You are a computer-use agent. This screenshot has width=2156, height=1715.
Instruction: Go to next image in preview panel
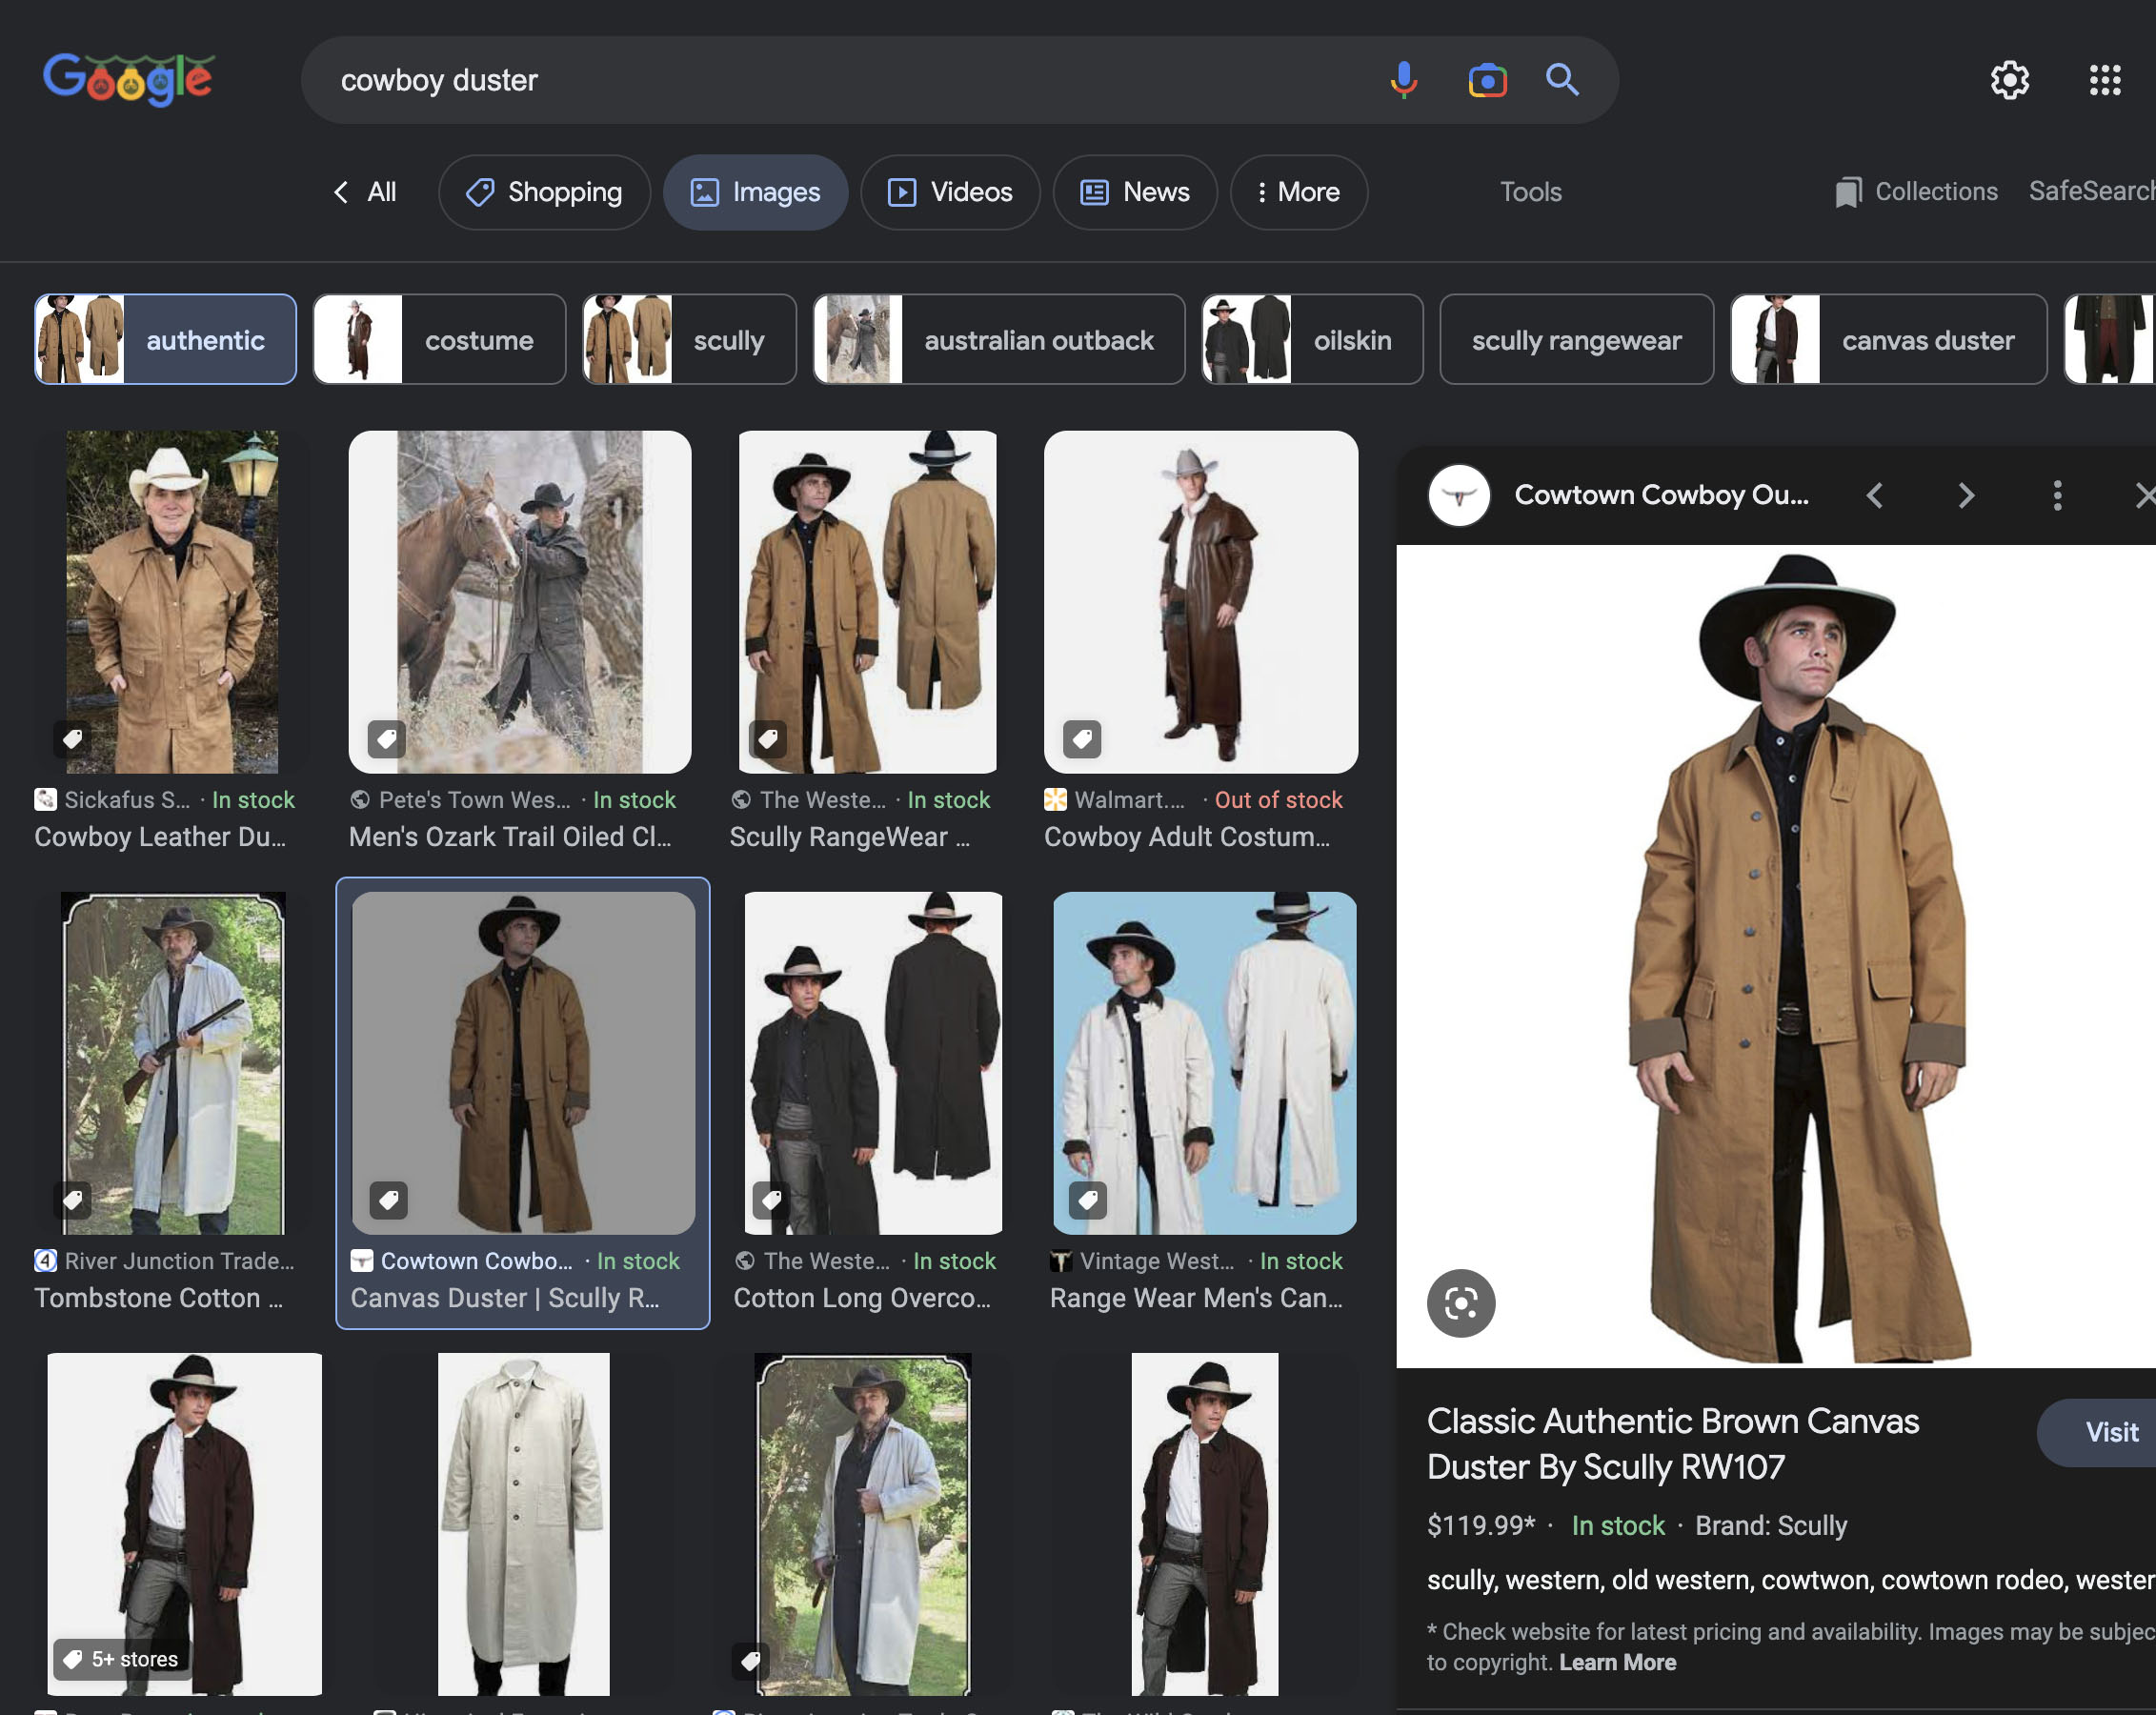click(1966, 495)
